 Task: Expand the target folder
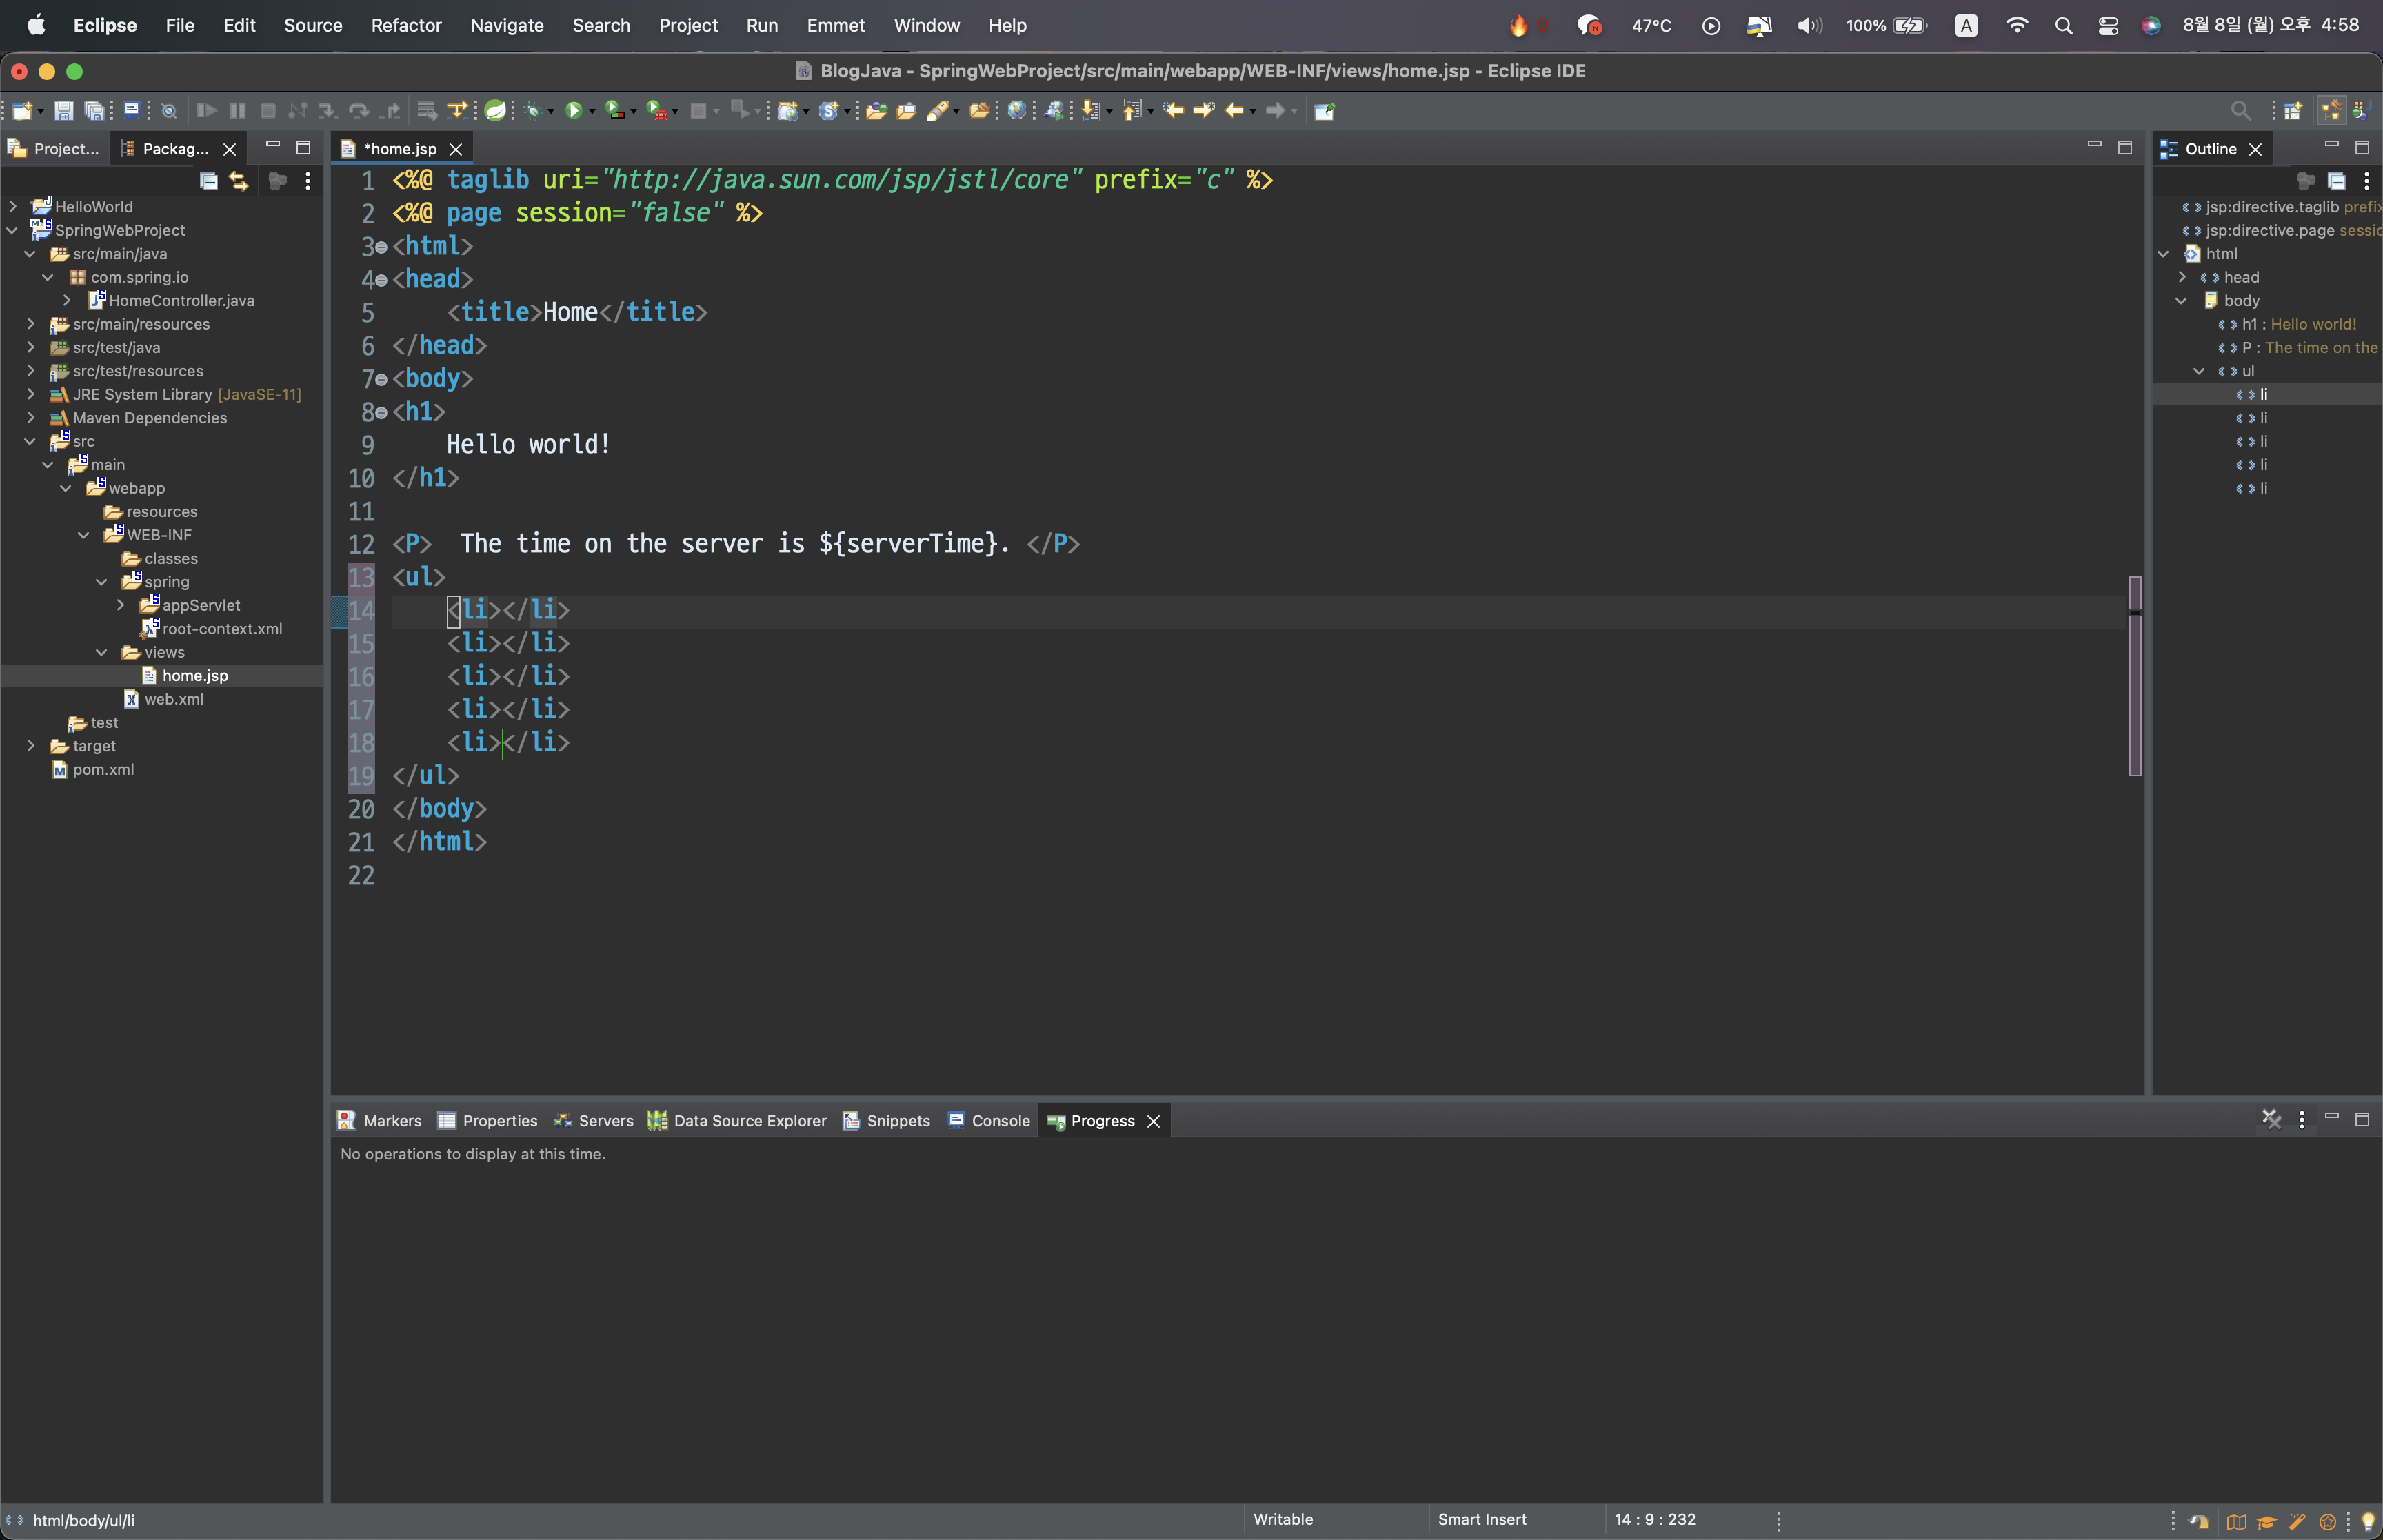(x=31, y=746)
